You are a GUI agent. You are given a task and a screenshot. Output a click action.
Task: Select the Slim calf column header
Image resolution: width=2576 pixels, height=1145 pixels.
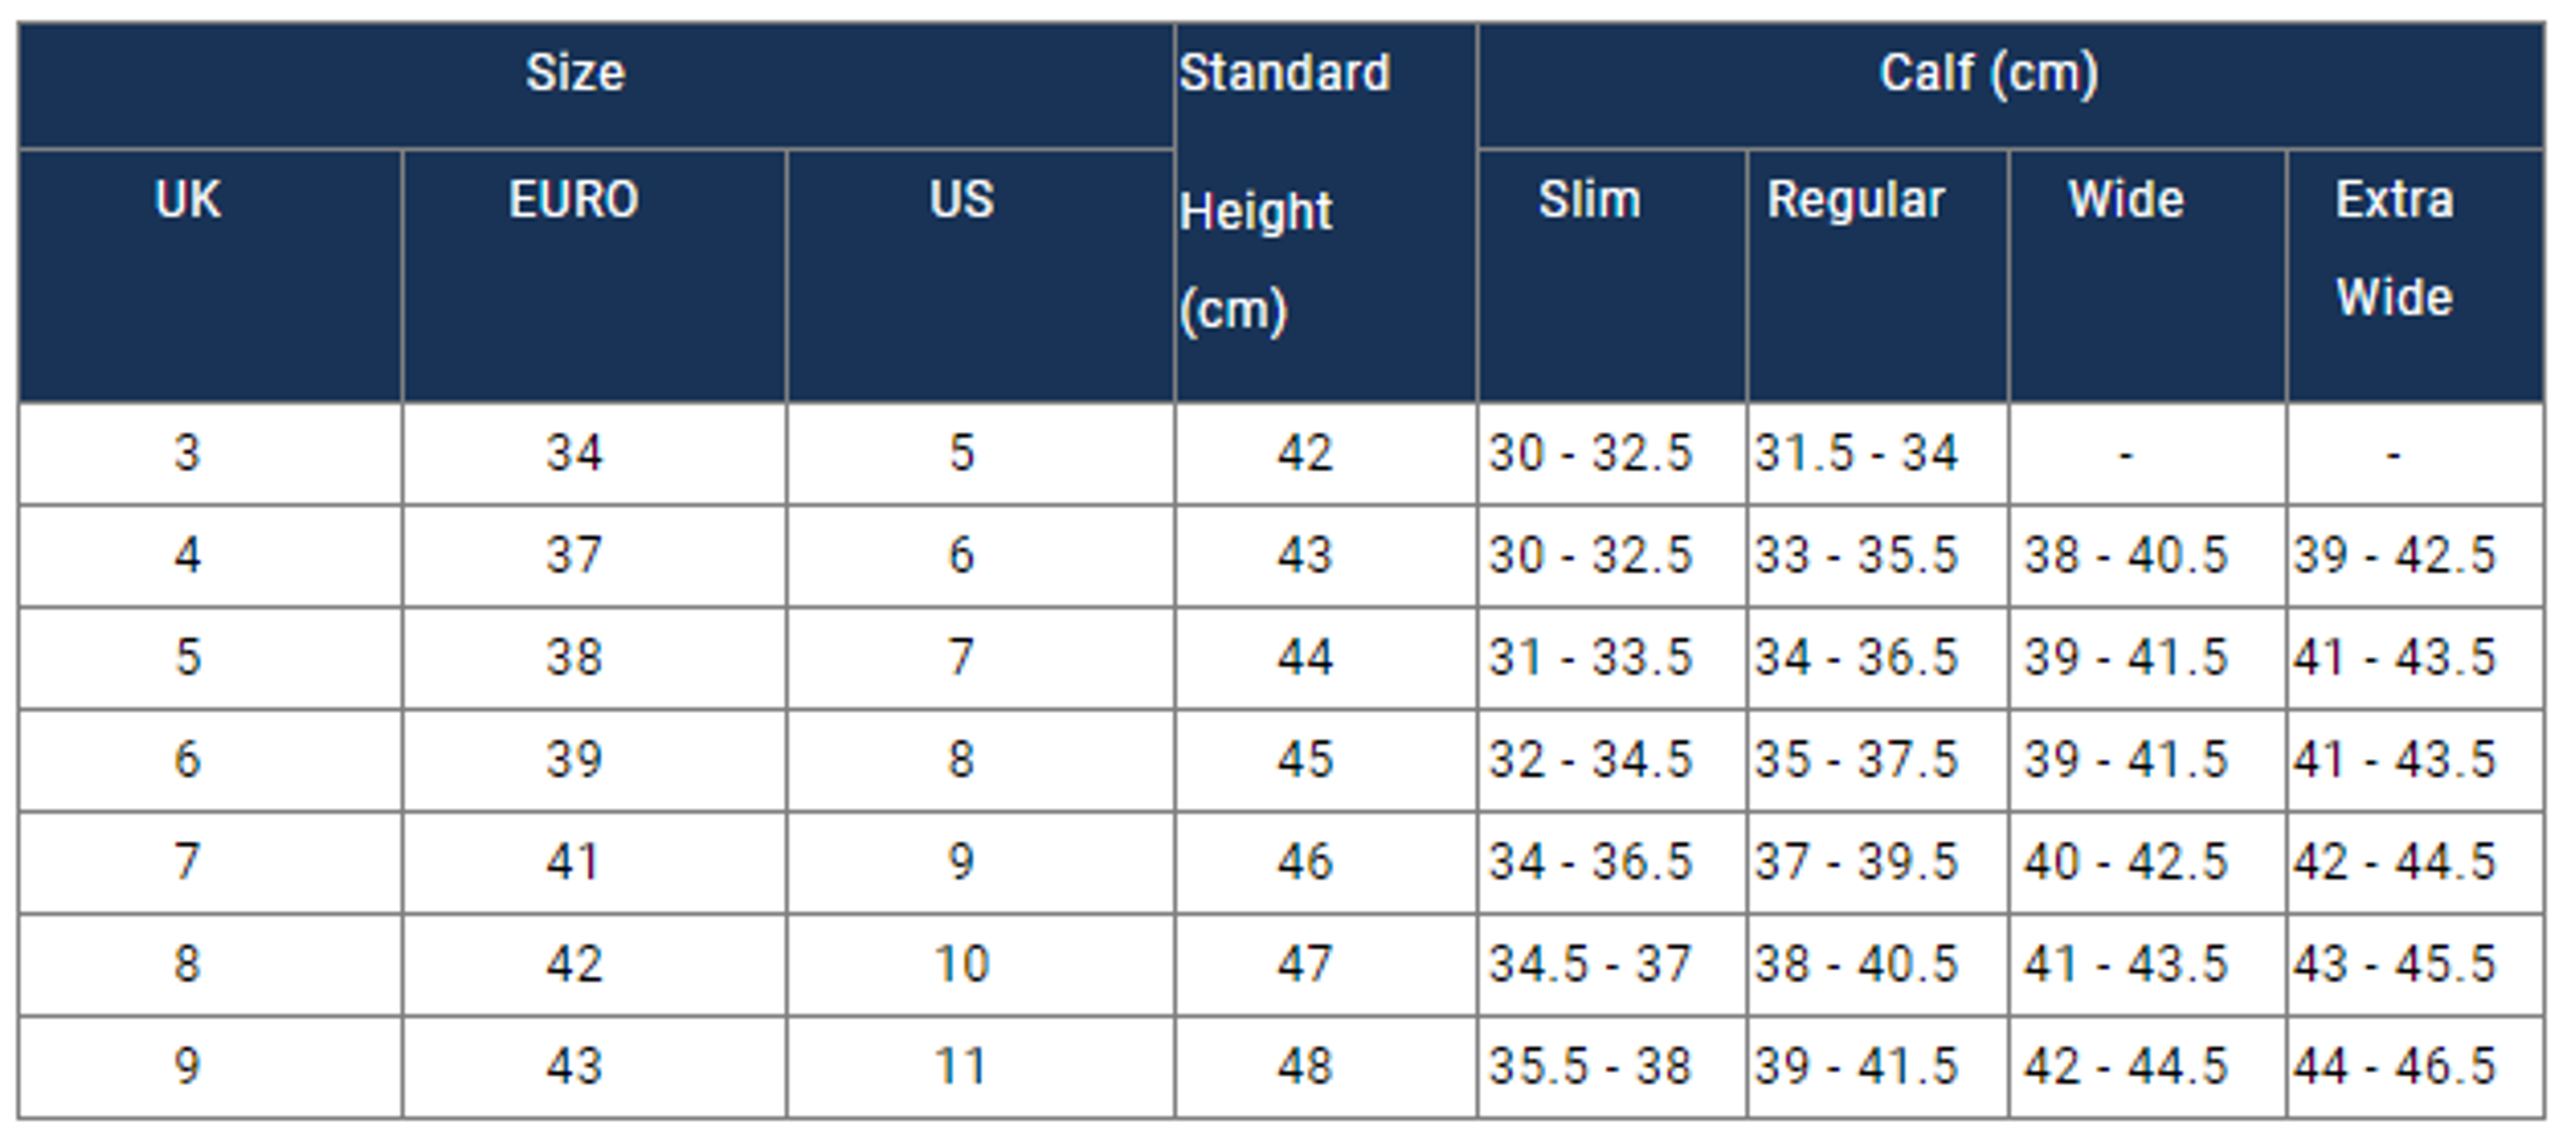coord(1590,200)
